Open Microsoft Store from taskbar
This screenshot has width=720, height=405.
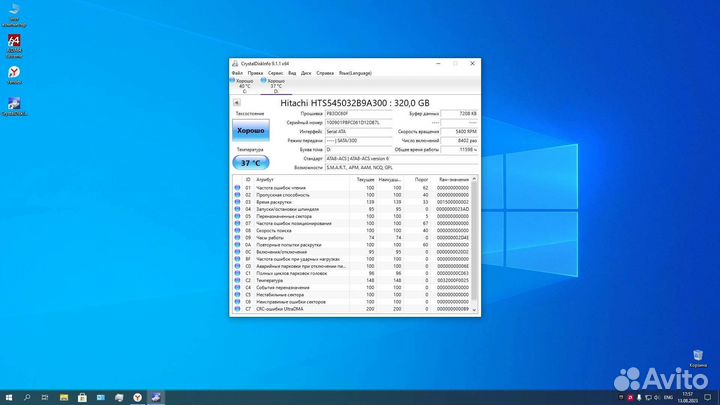click(82, 398)
